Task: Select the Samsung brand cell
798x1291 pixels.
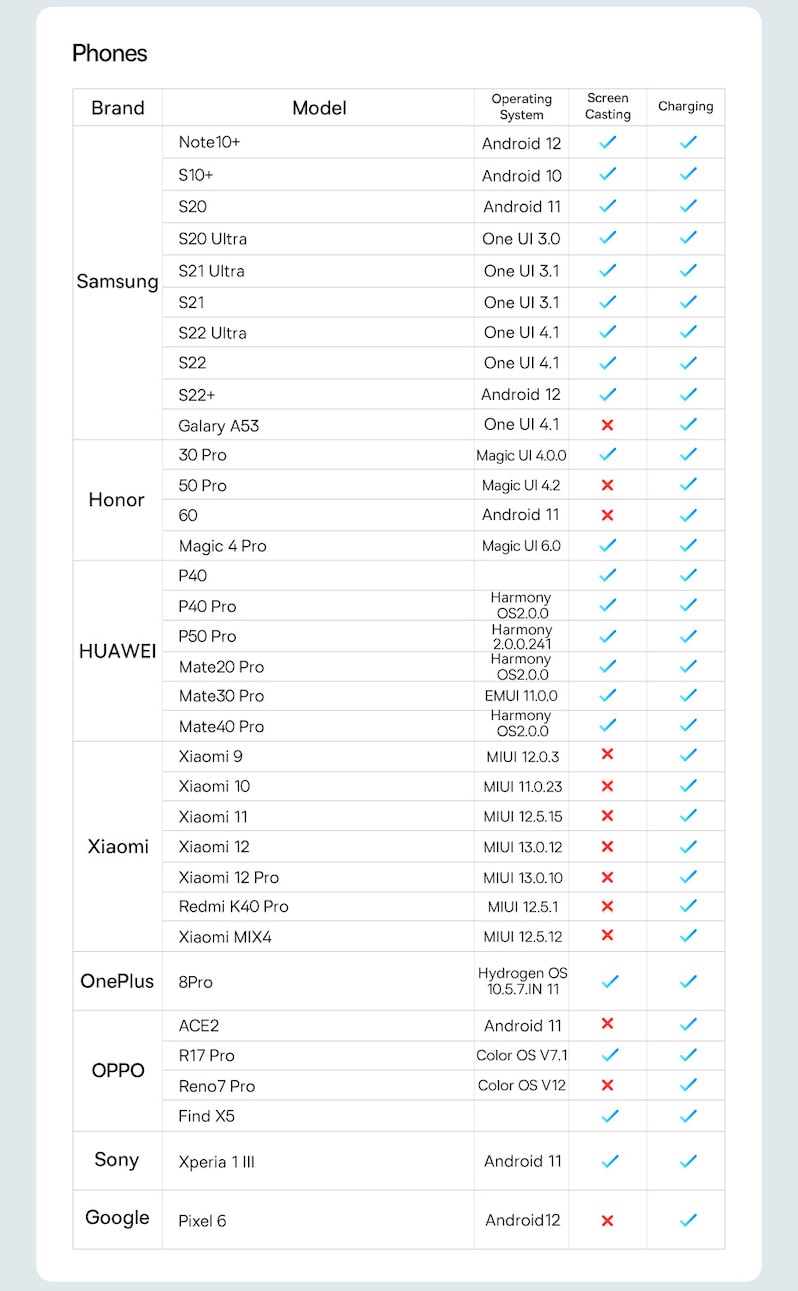Action: point(118,282)
